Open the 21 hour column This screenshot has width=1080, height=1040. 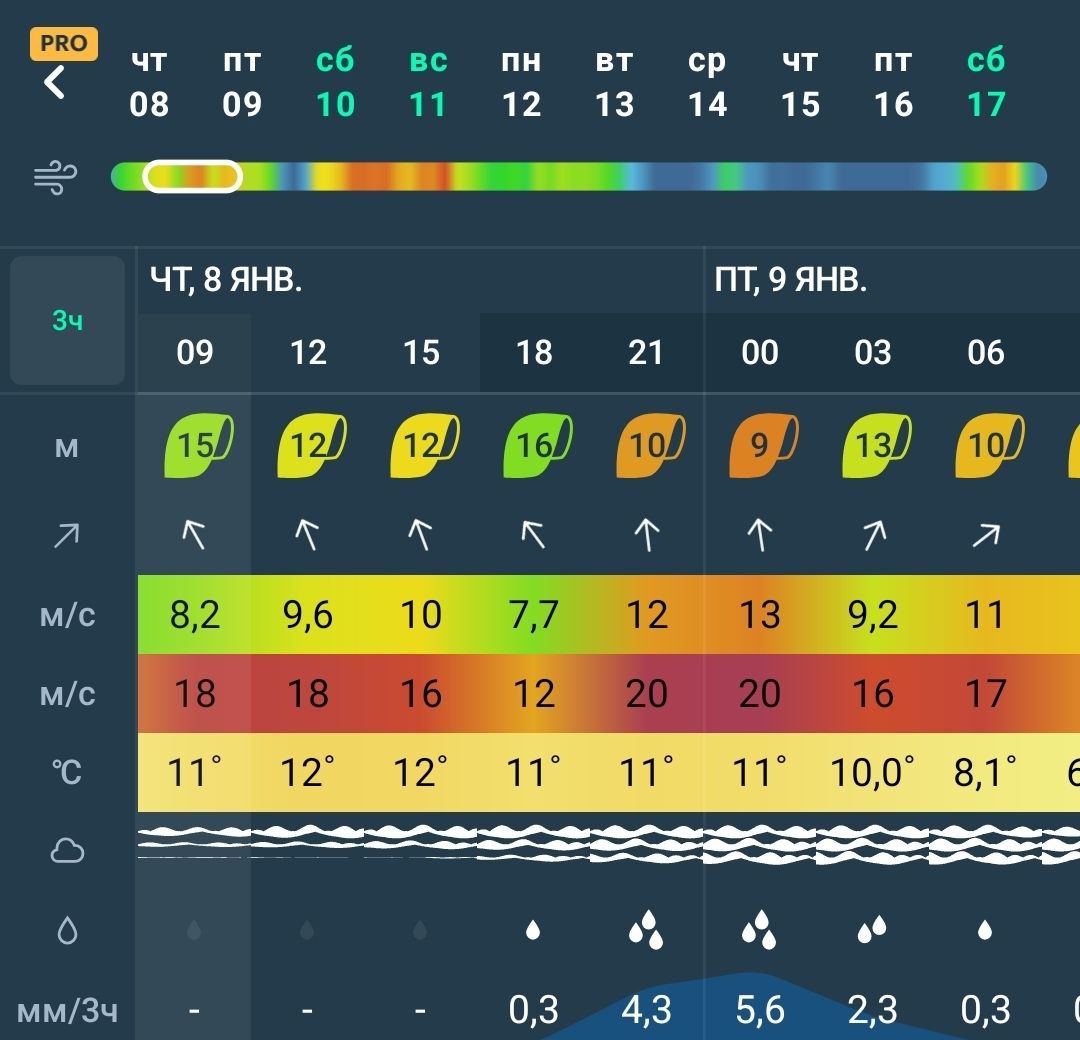pyautogui.click(x=646, y=352)
